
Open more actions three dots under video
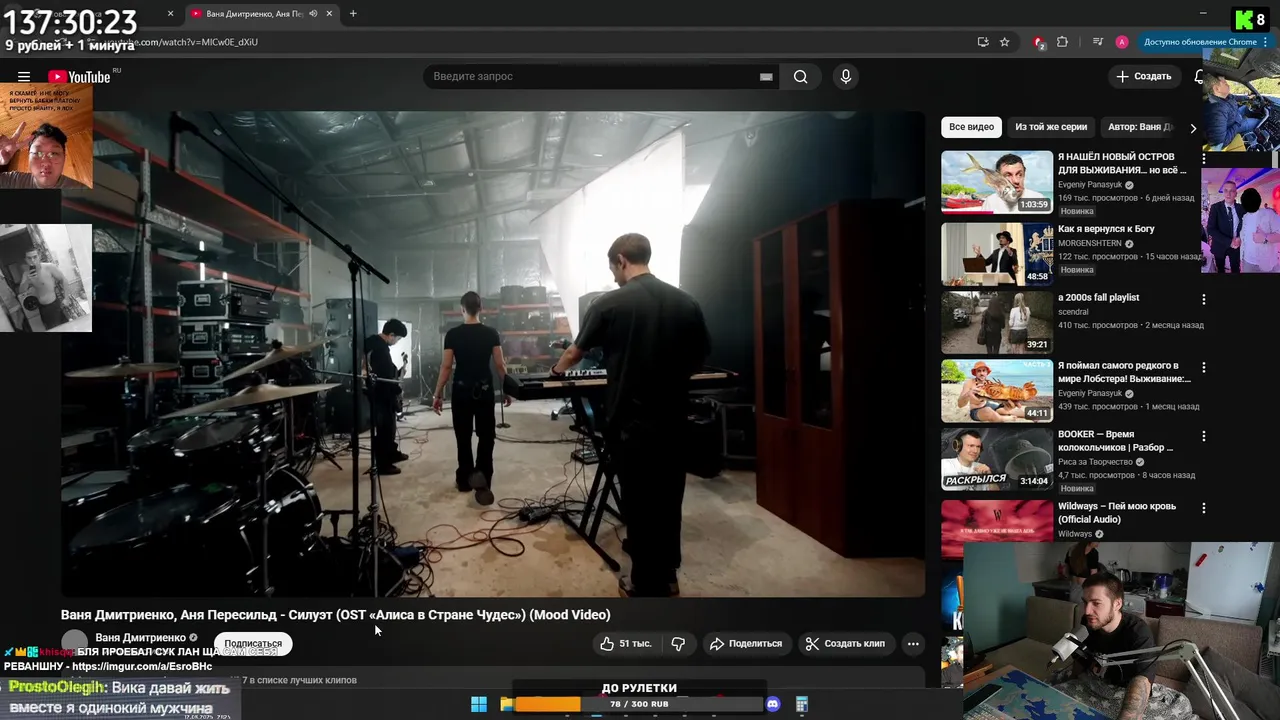coord(913,644)
